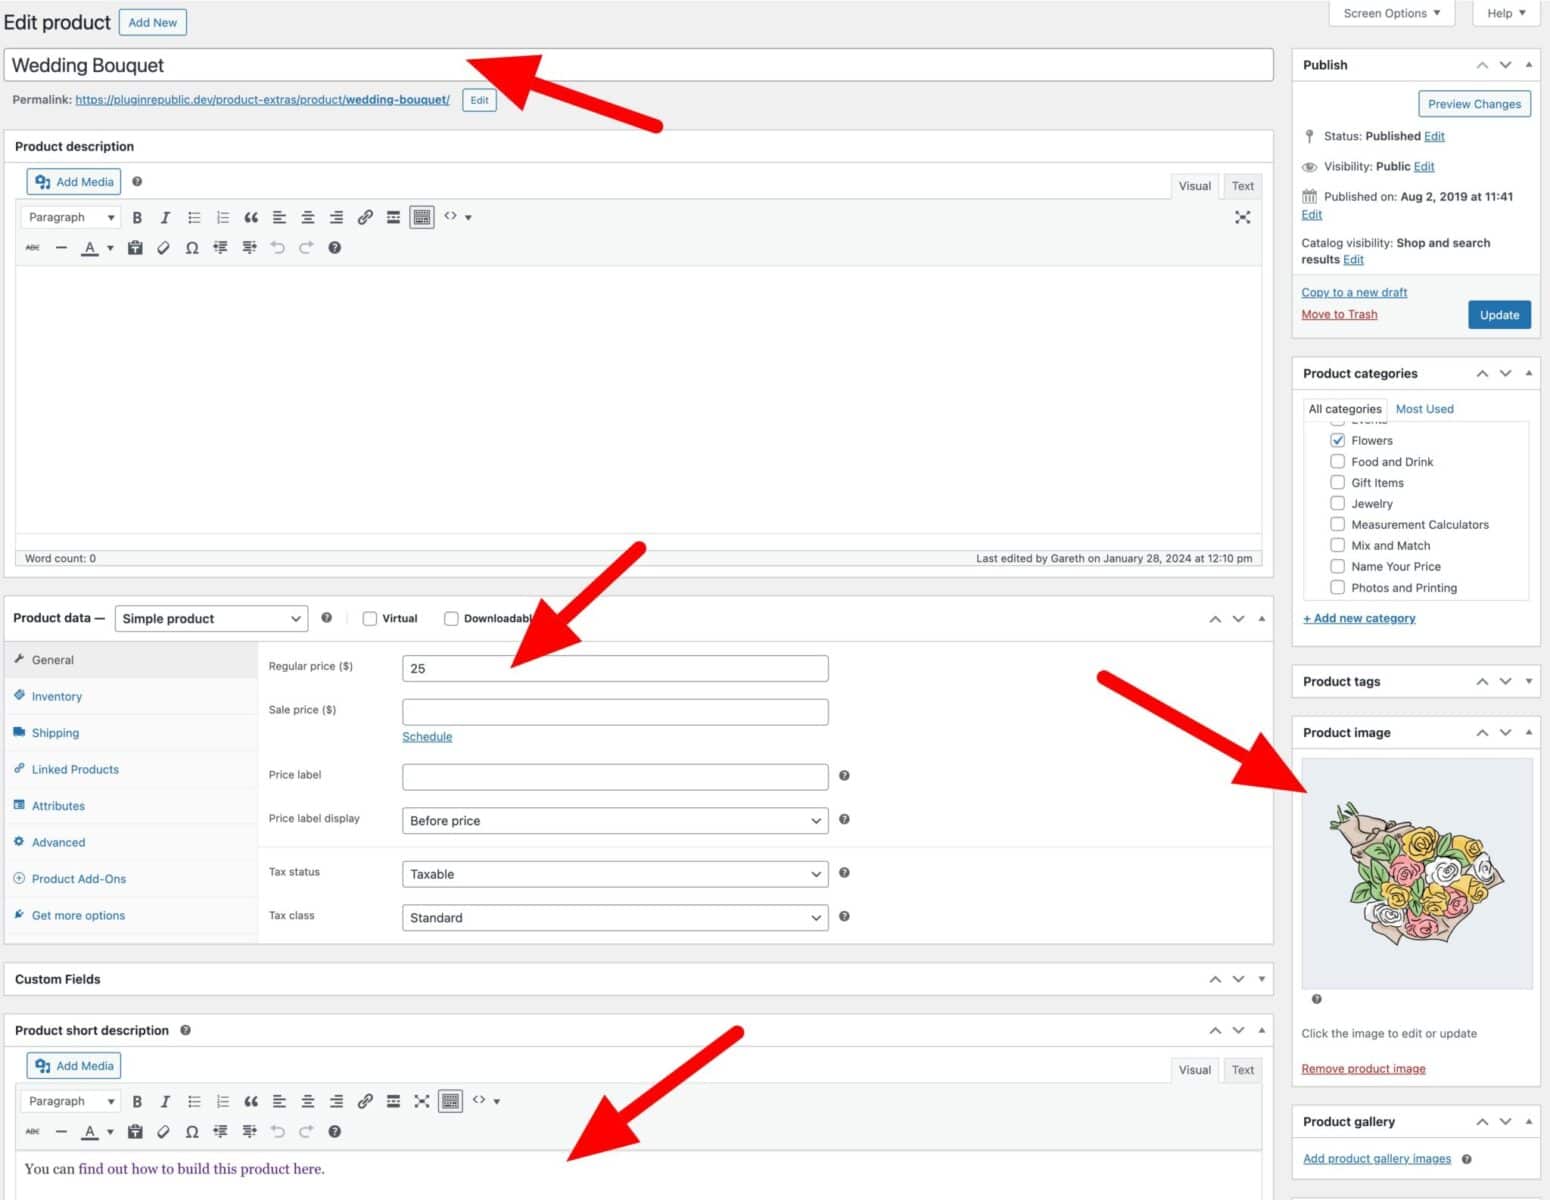Screen dimensions: 1550x1200
Task: Click the Update button
Action: (1499, 315)
